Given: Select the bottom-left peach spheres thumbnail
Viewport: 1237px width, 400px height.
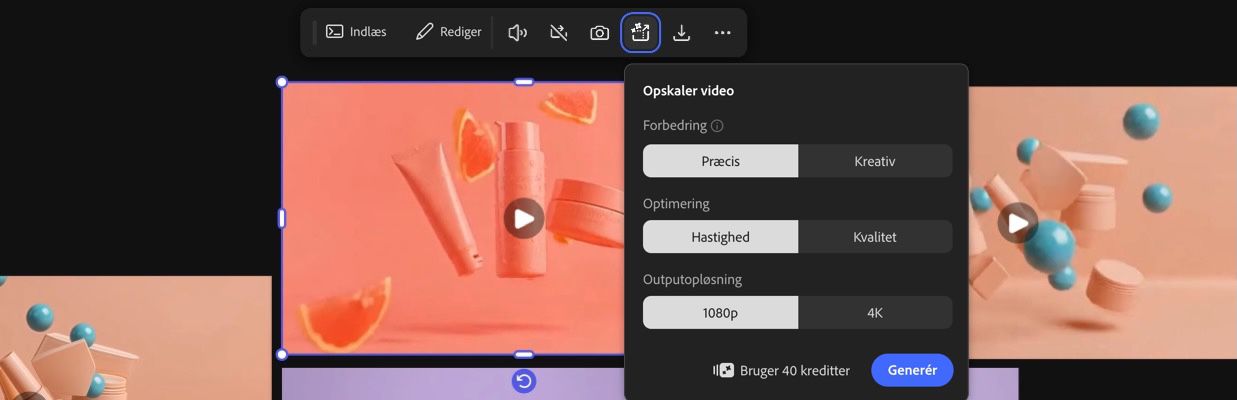Looking at the screenshot, I should tap(135, 338).
